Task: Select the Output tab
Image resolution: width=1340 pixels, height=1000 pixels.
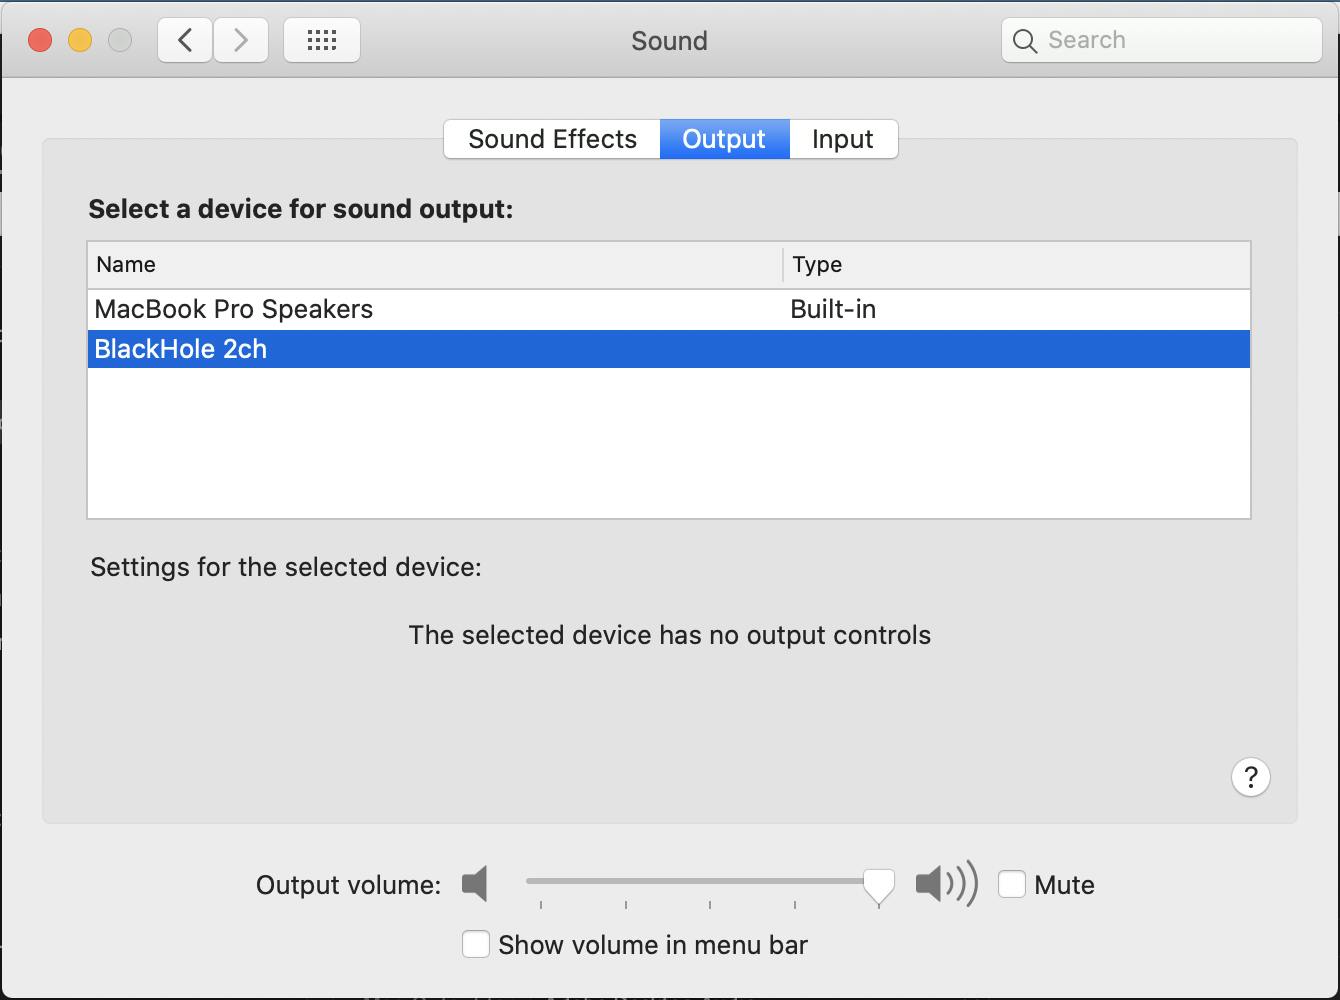Action: [723, 139]
